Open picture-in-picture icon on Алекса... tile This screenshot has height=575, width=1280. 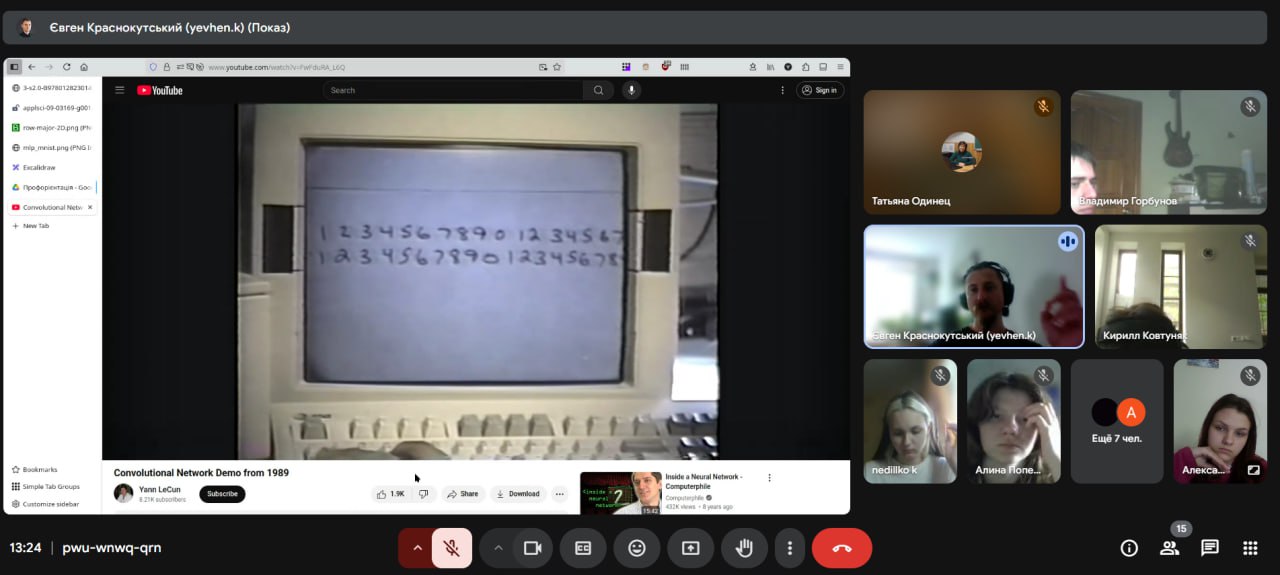coord(1253,470)
